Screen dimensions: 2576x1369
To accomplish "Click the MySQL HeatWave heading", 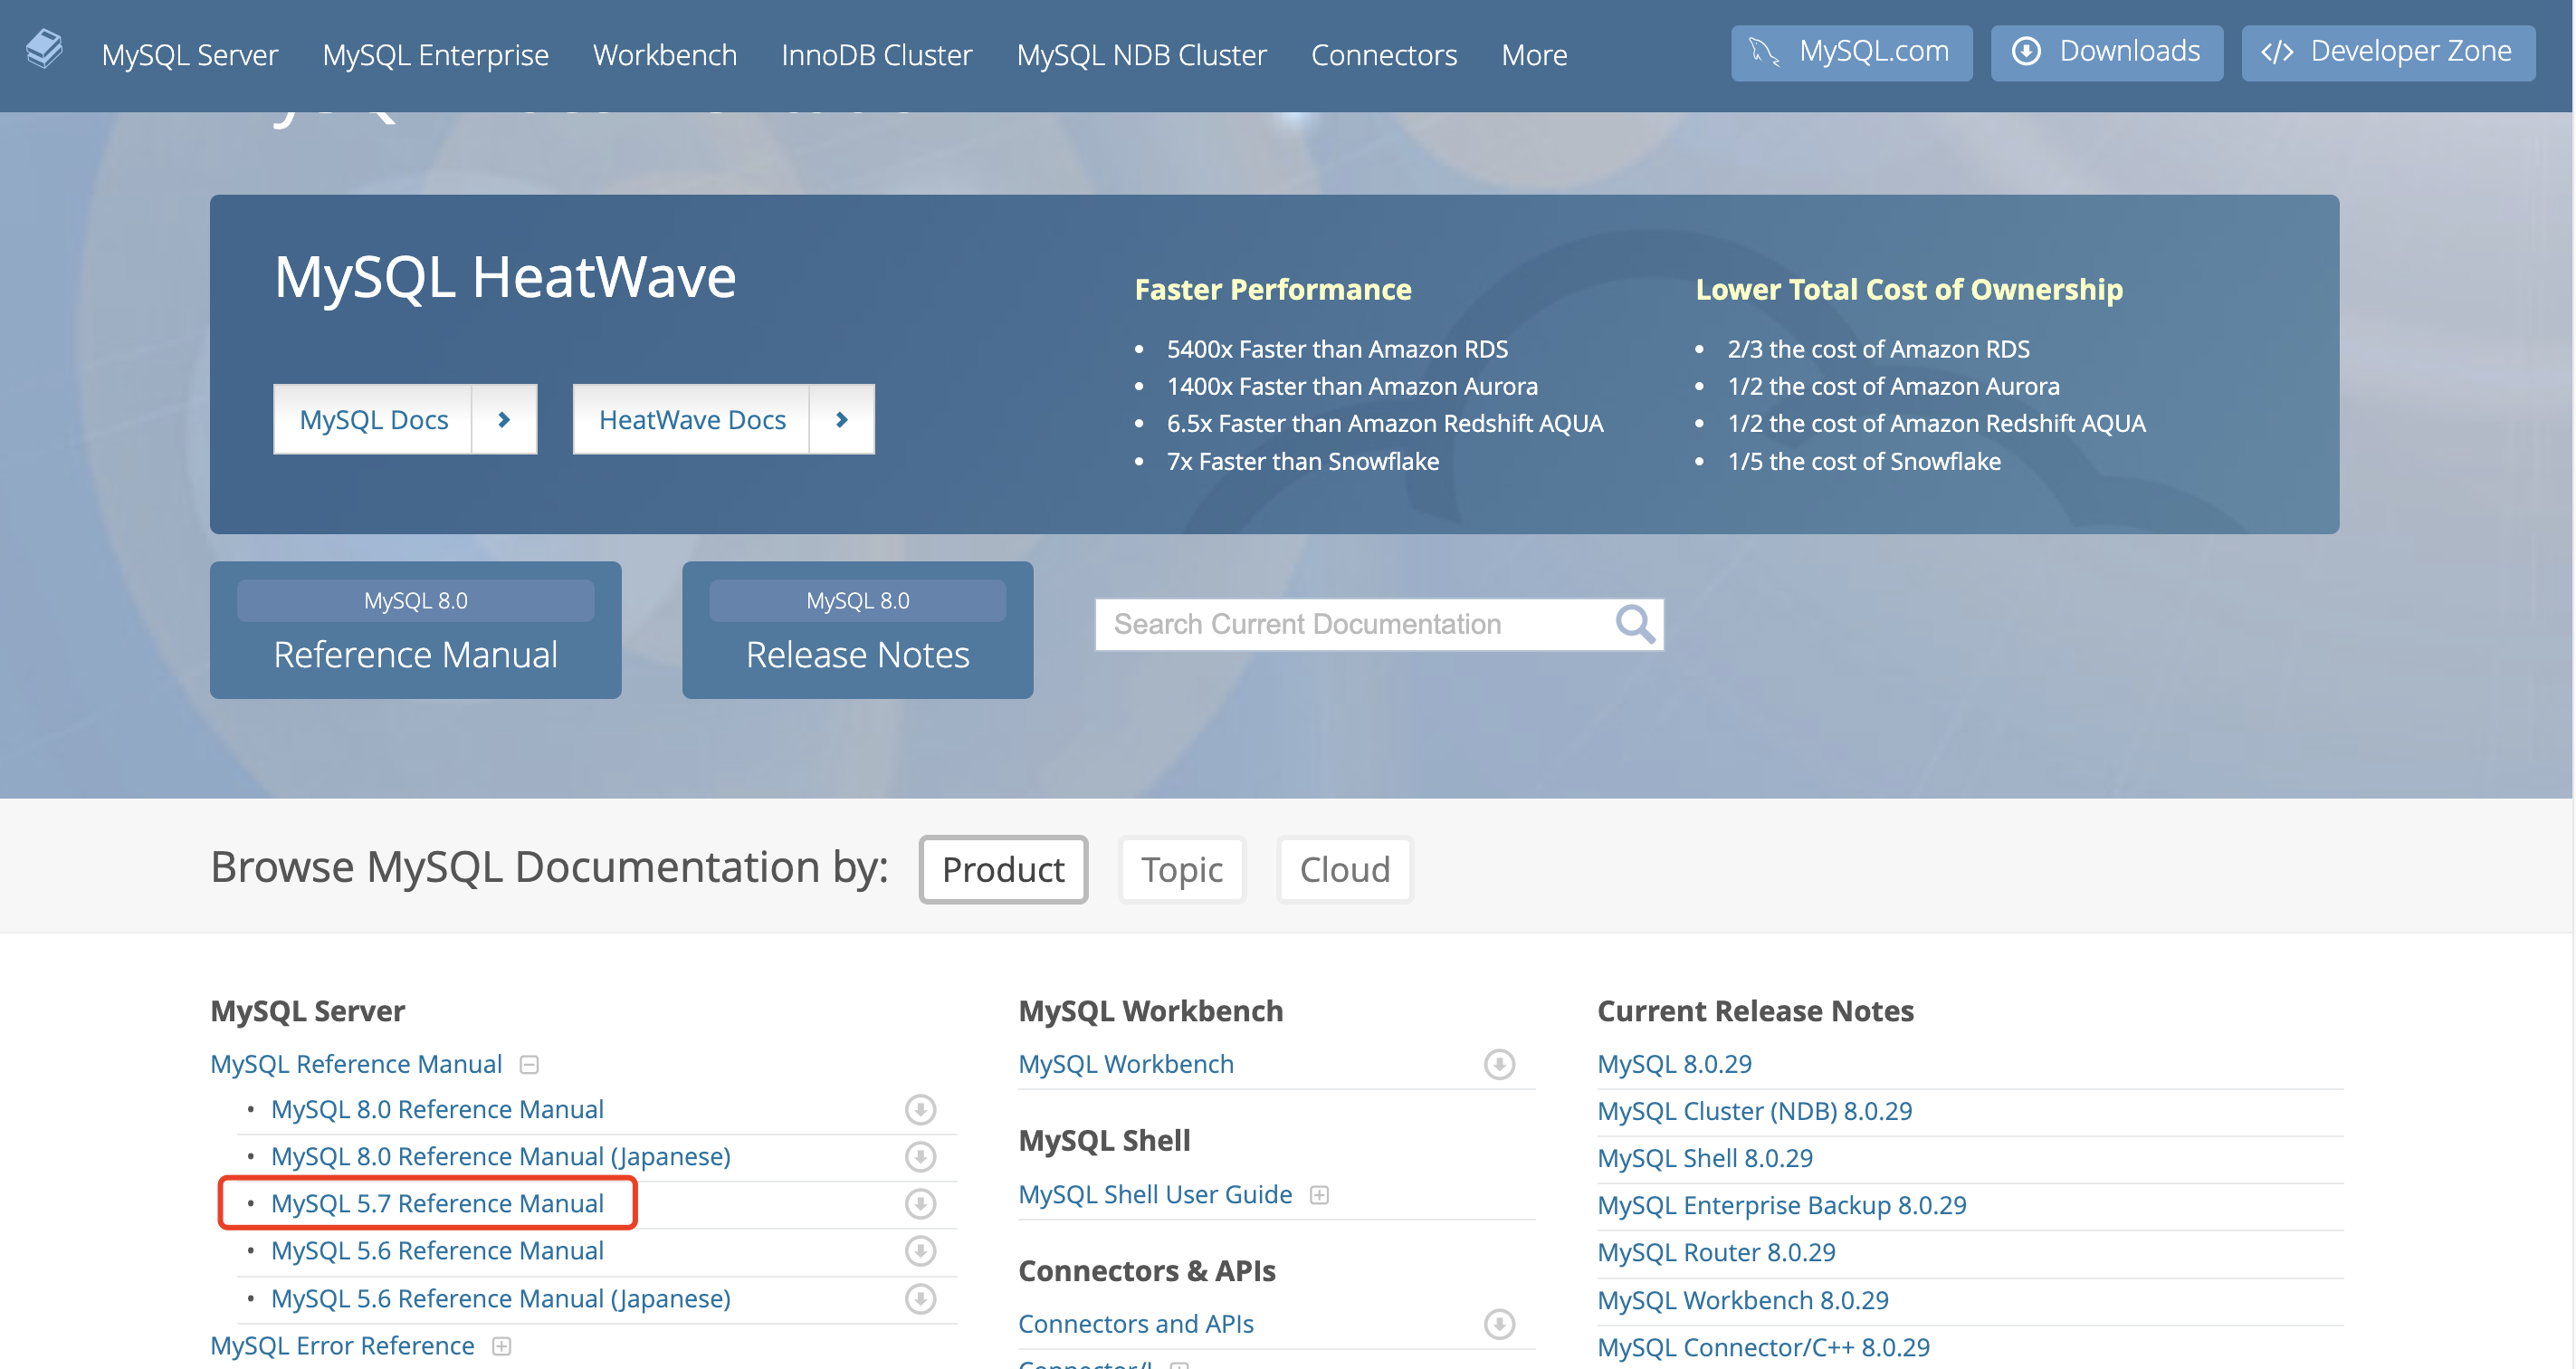I will pyautogui.click(x=505, y=277).
